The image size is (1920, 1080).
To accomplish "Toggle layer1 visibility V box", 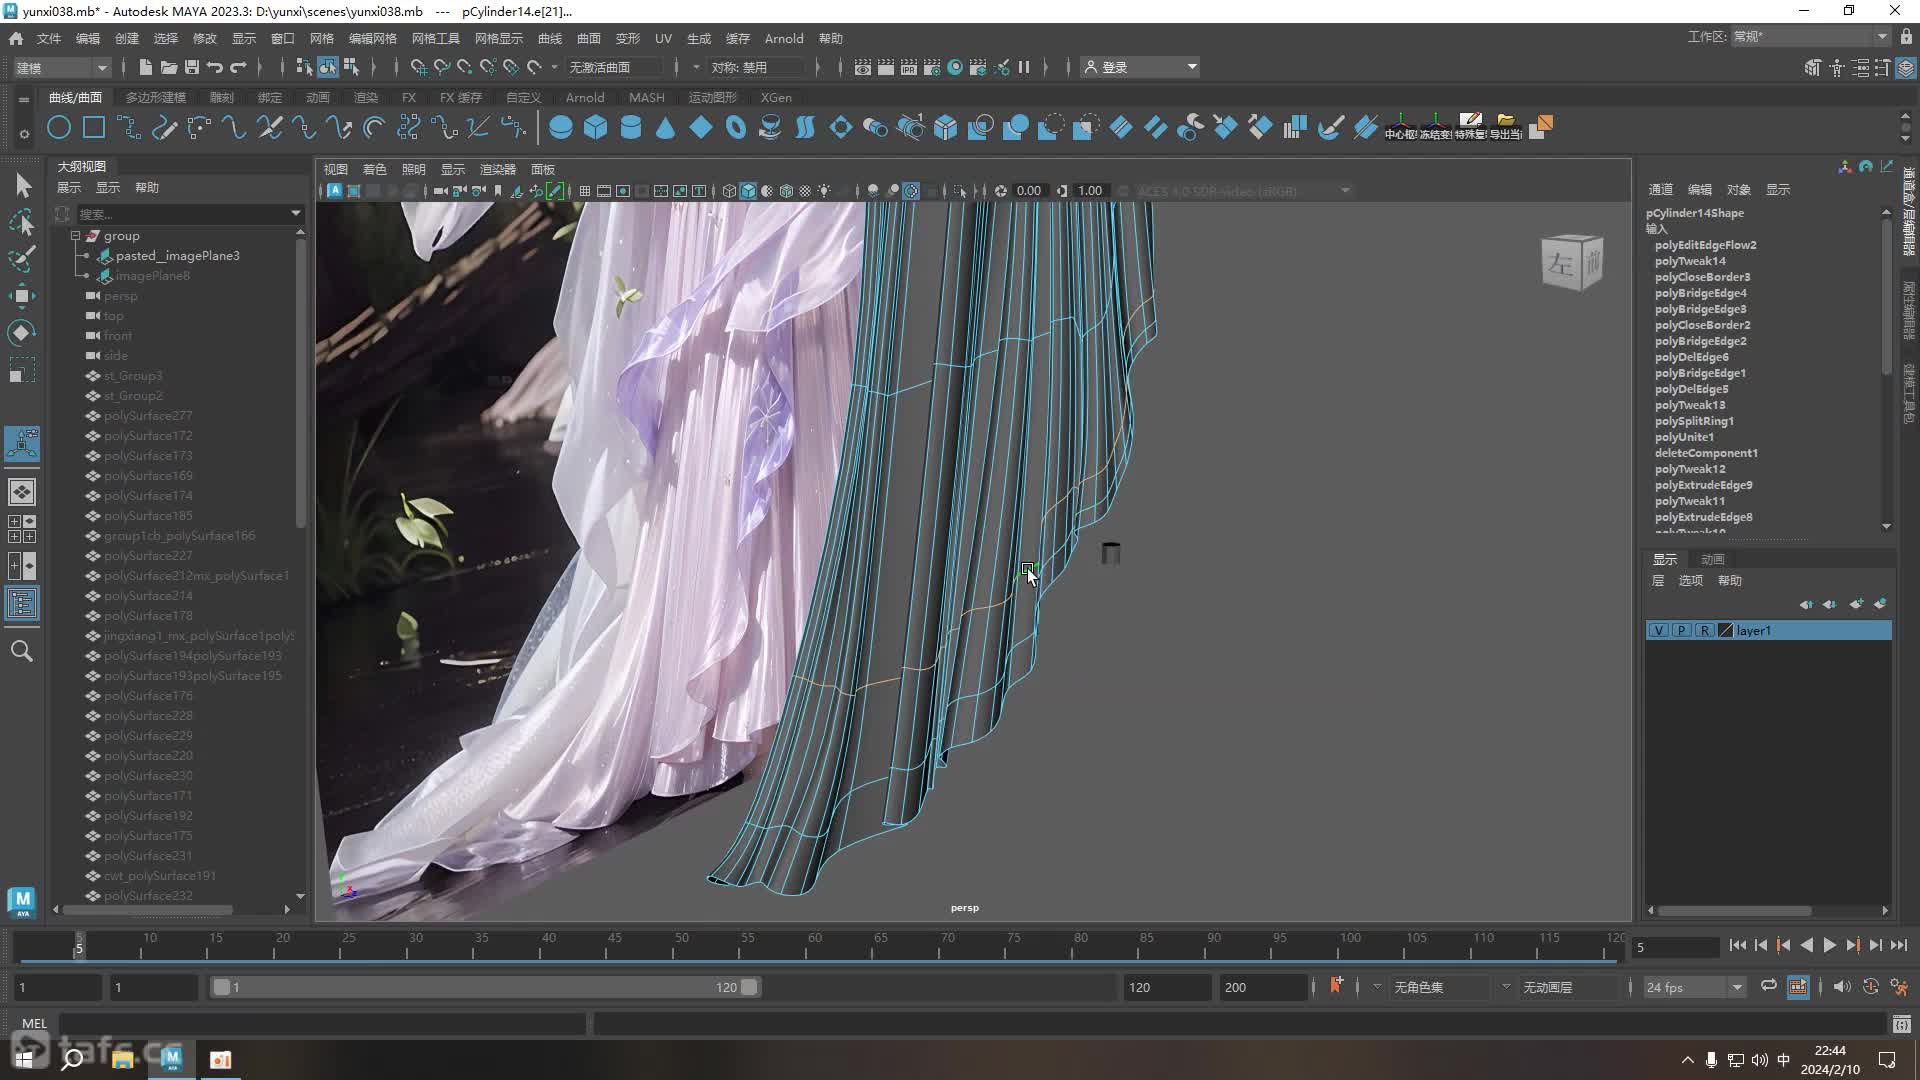I will (x=1659, y=630).
